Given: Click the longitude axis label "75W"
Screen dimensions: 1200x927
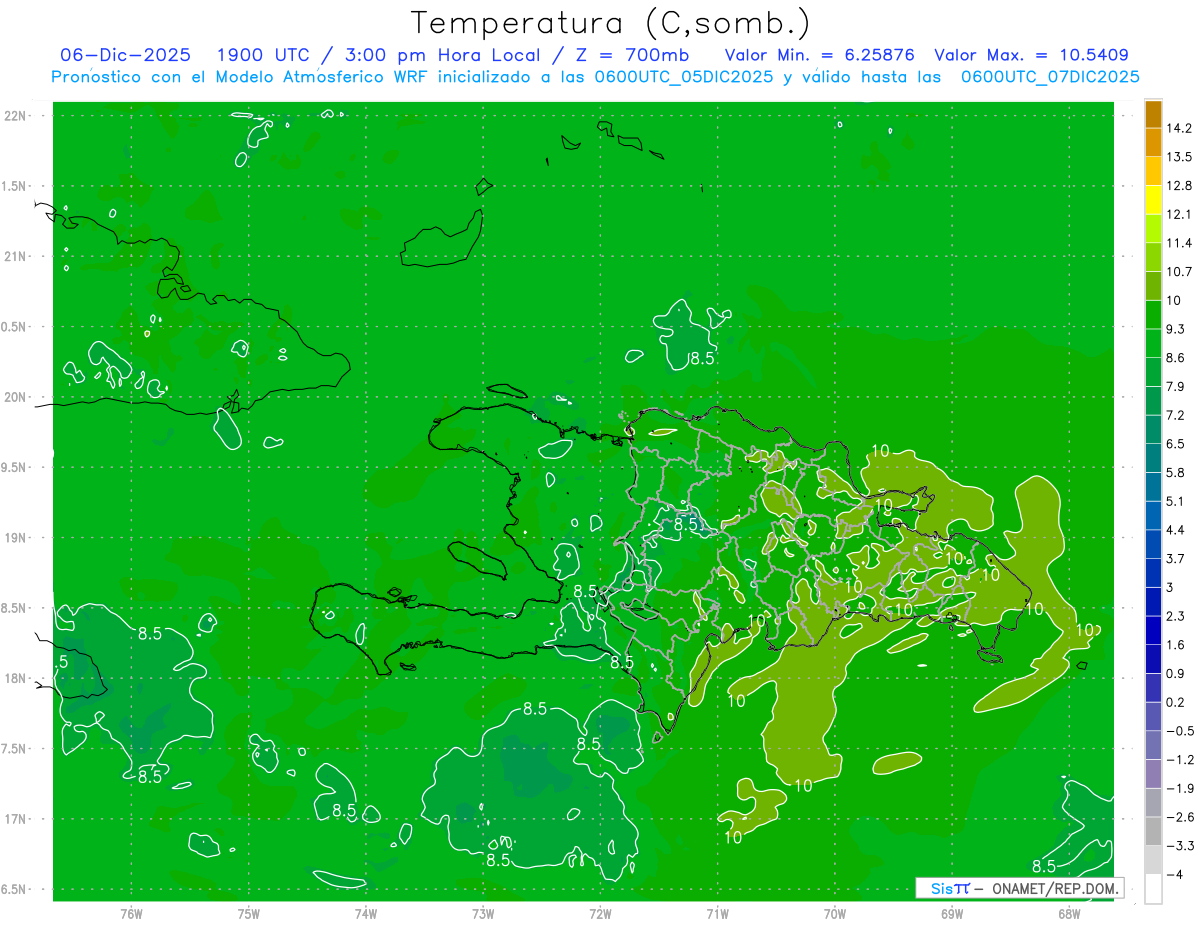Looking at the screenshot, I should point(249,913).
